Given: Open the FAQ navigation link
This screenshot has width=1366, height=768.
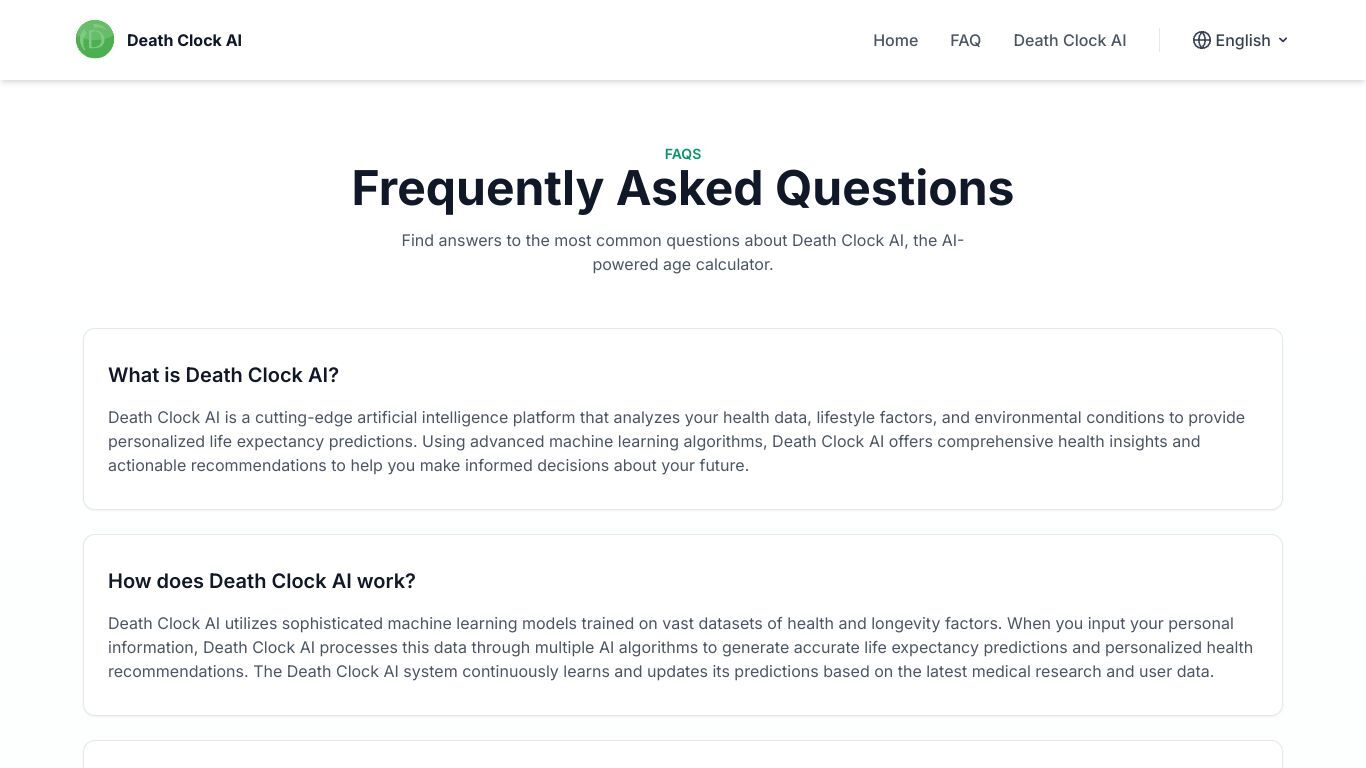Looking at the screenshot, I should click(x=965, y=40).
